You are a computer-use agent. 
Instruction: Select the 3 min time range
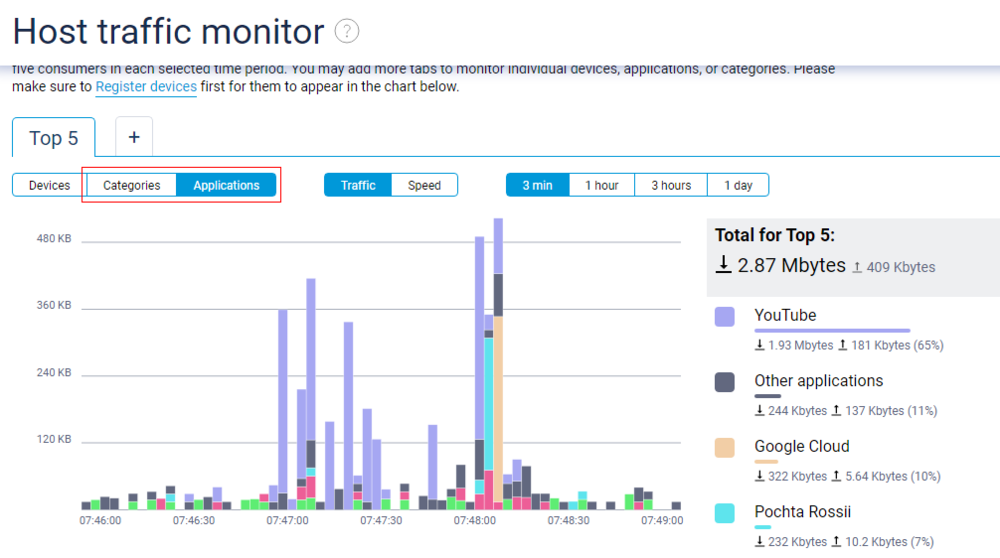[537, 185]
